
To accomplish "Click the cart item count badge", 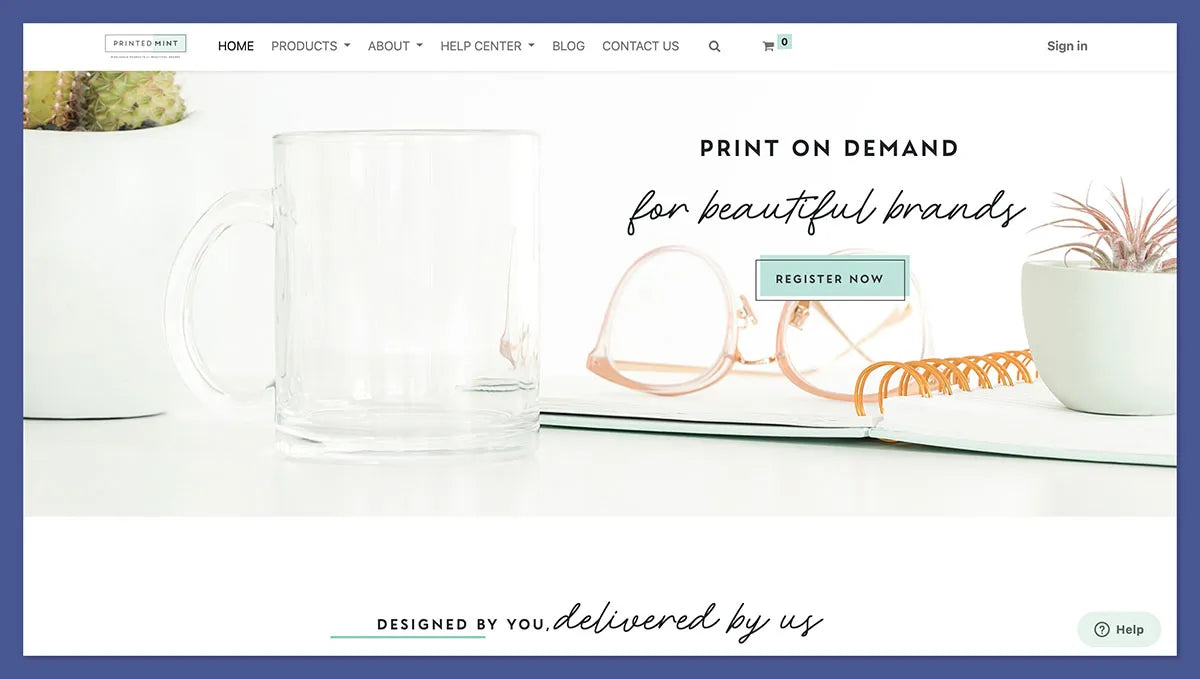I will [x=784, y=42].
